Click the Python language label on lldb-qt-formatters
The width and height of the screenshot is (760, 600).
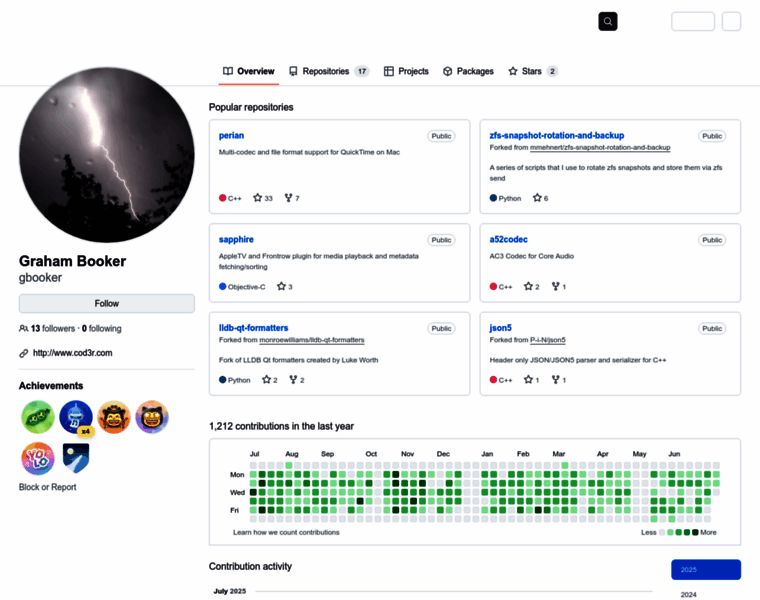click(235, 380)
